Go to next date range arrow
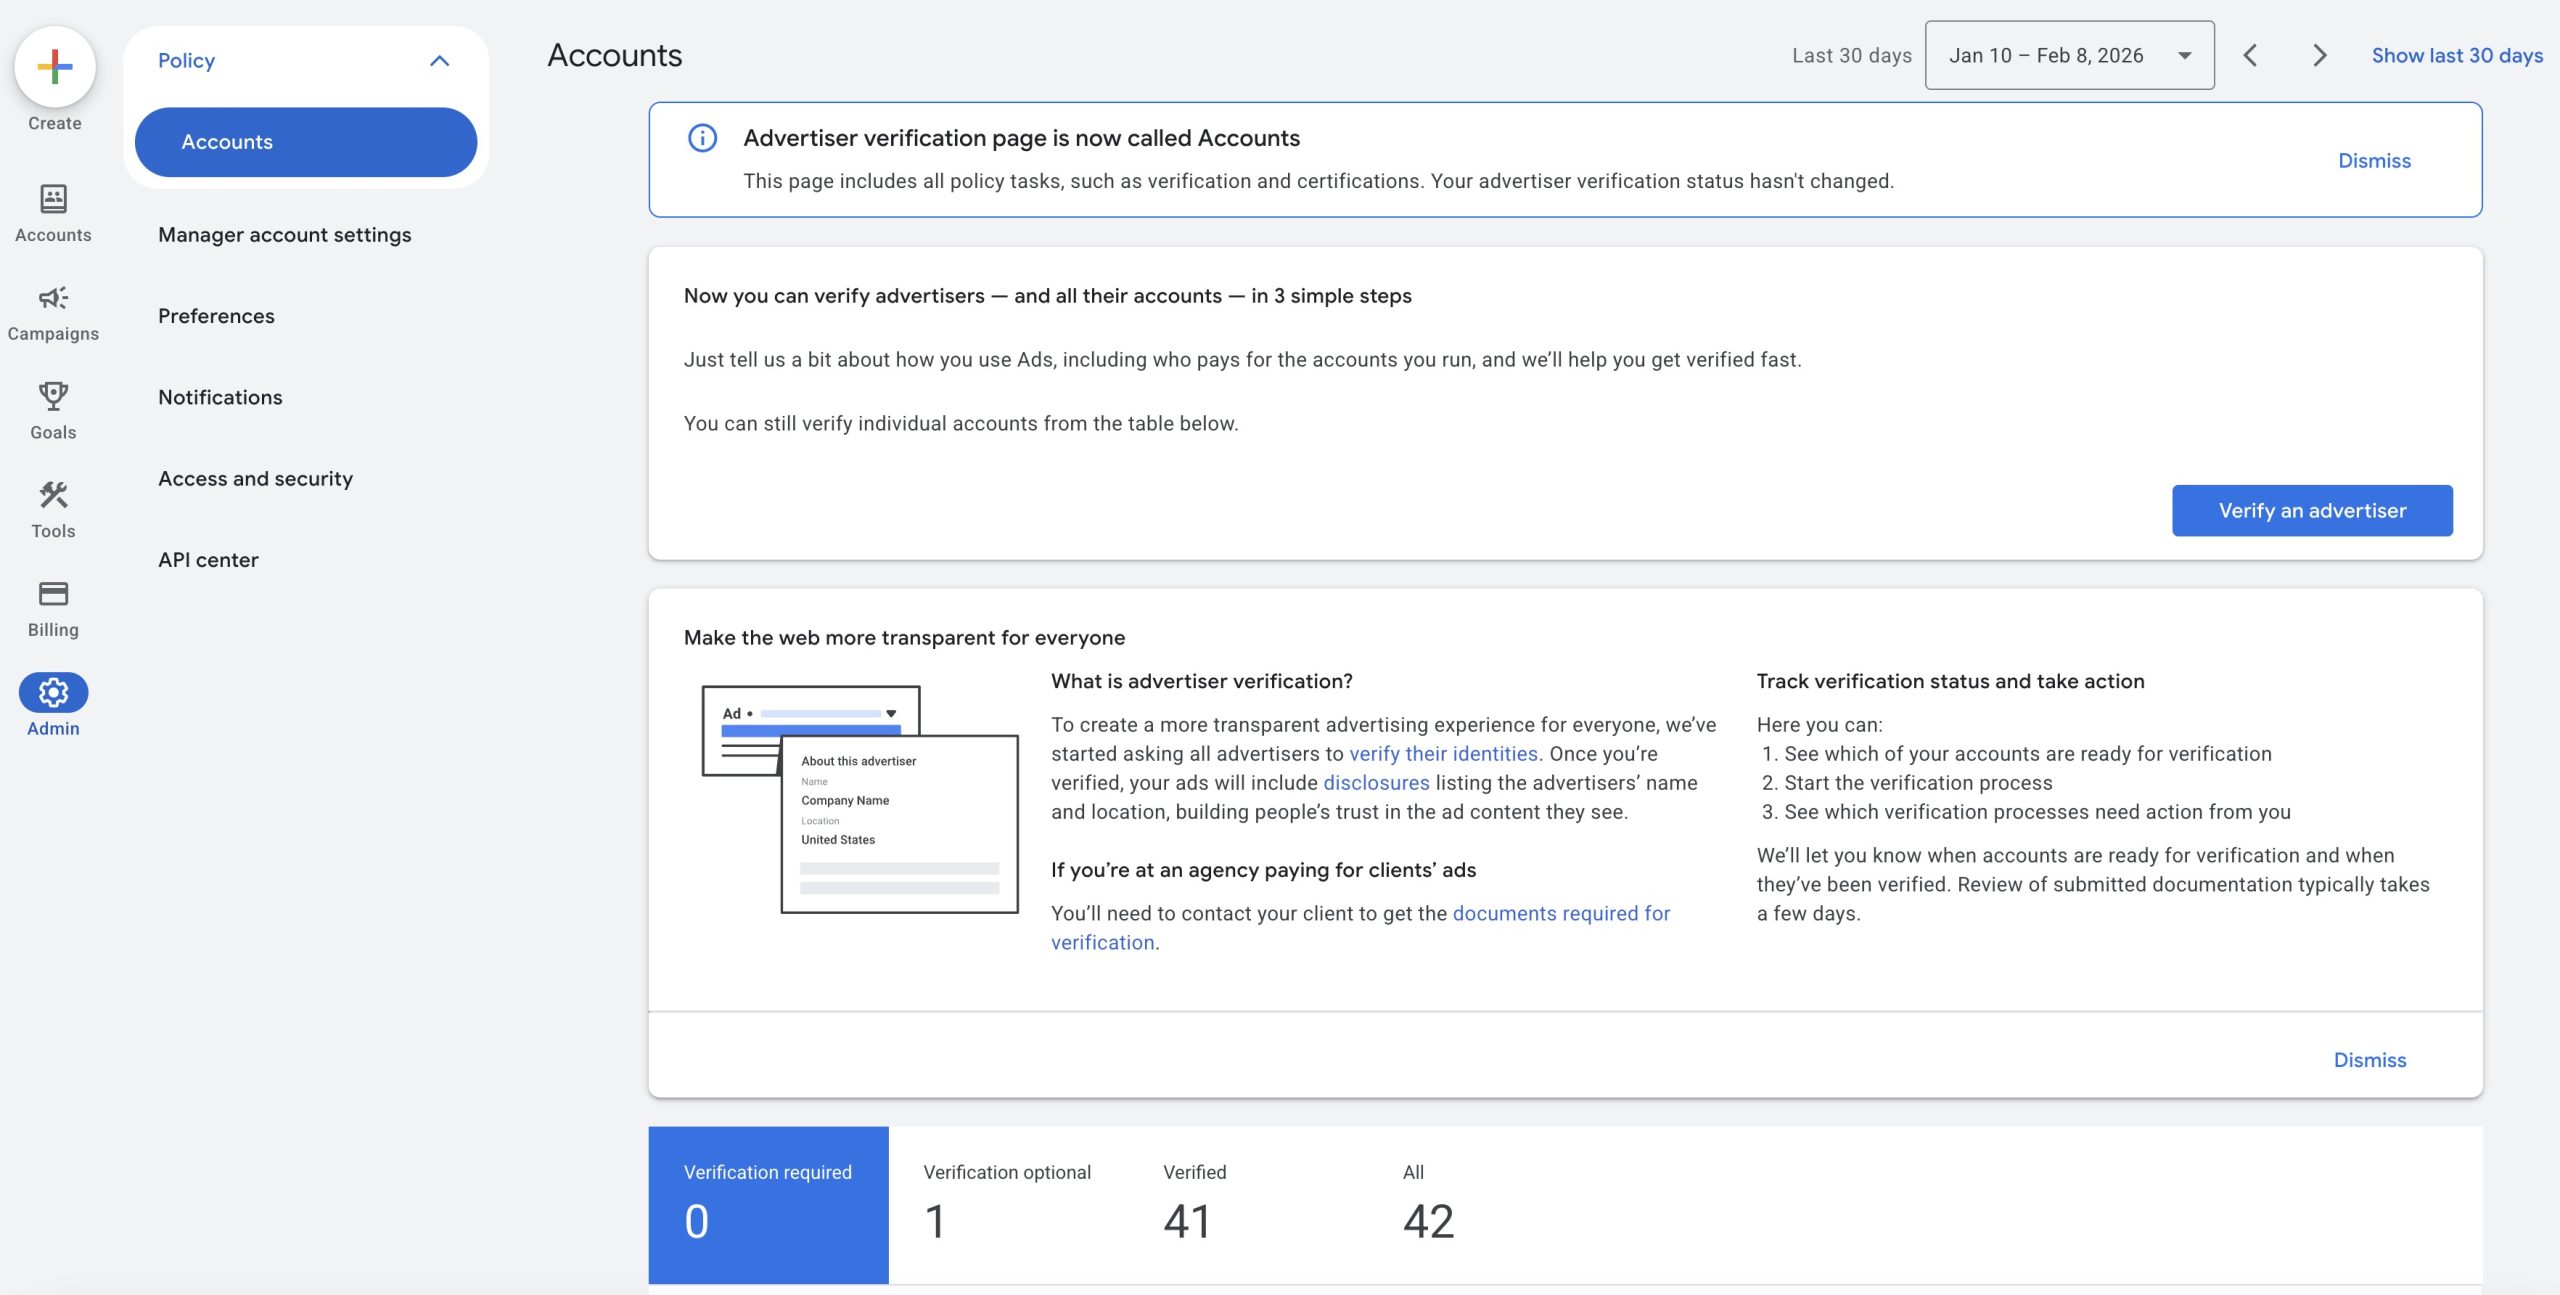 point(2320,55)
